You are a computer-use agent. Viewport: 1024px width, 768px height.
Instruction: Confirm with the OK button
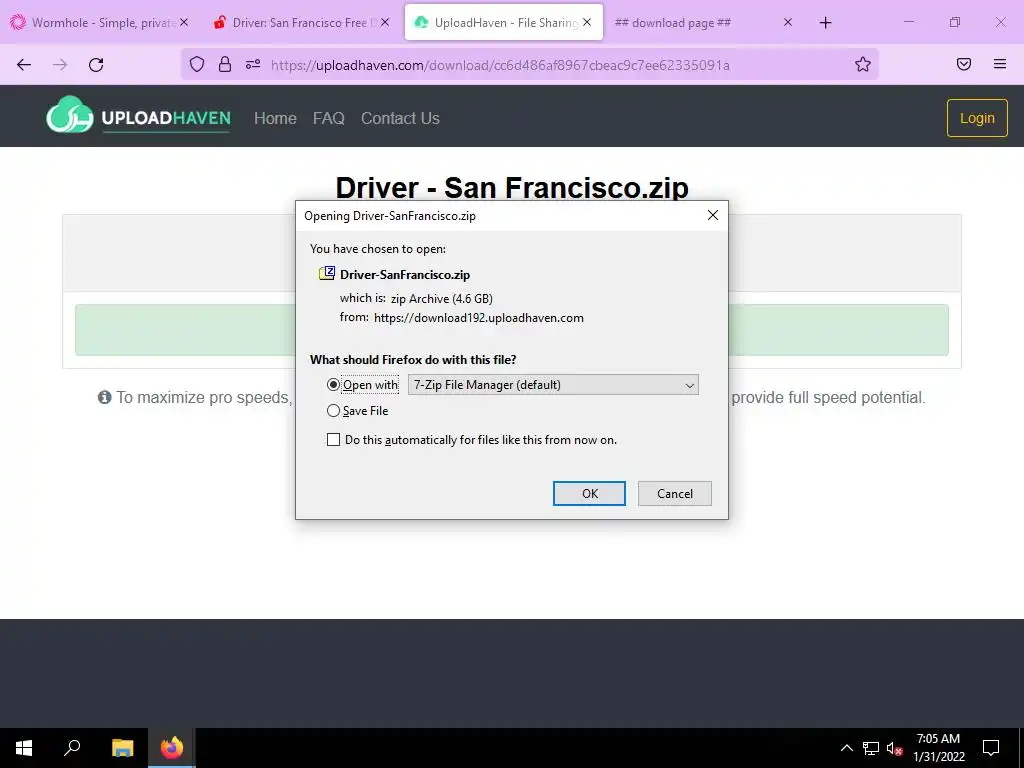point(589,494)
